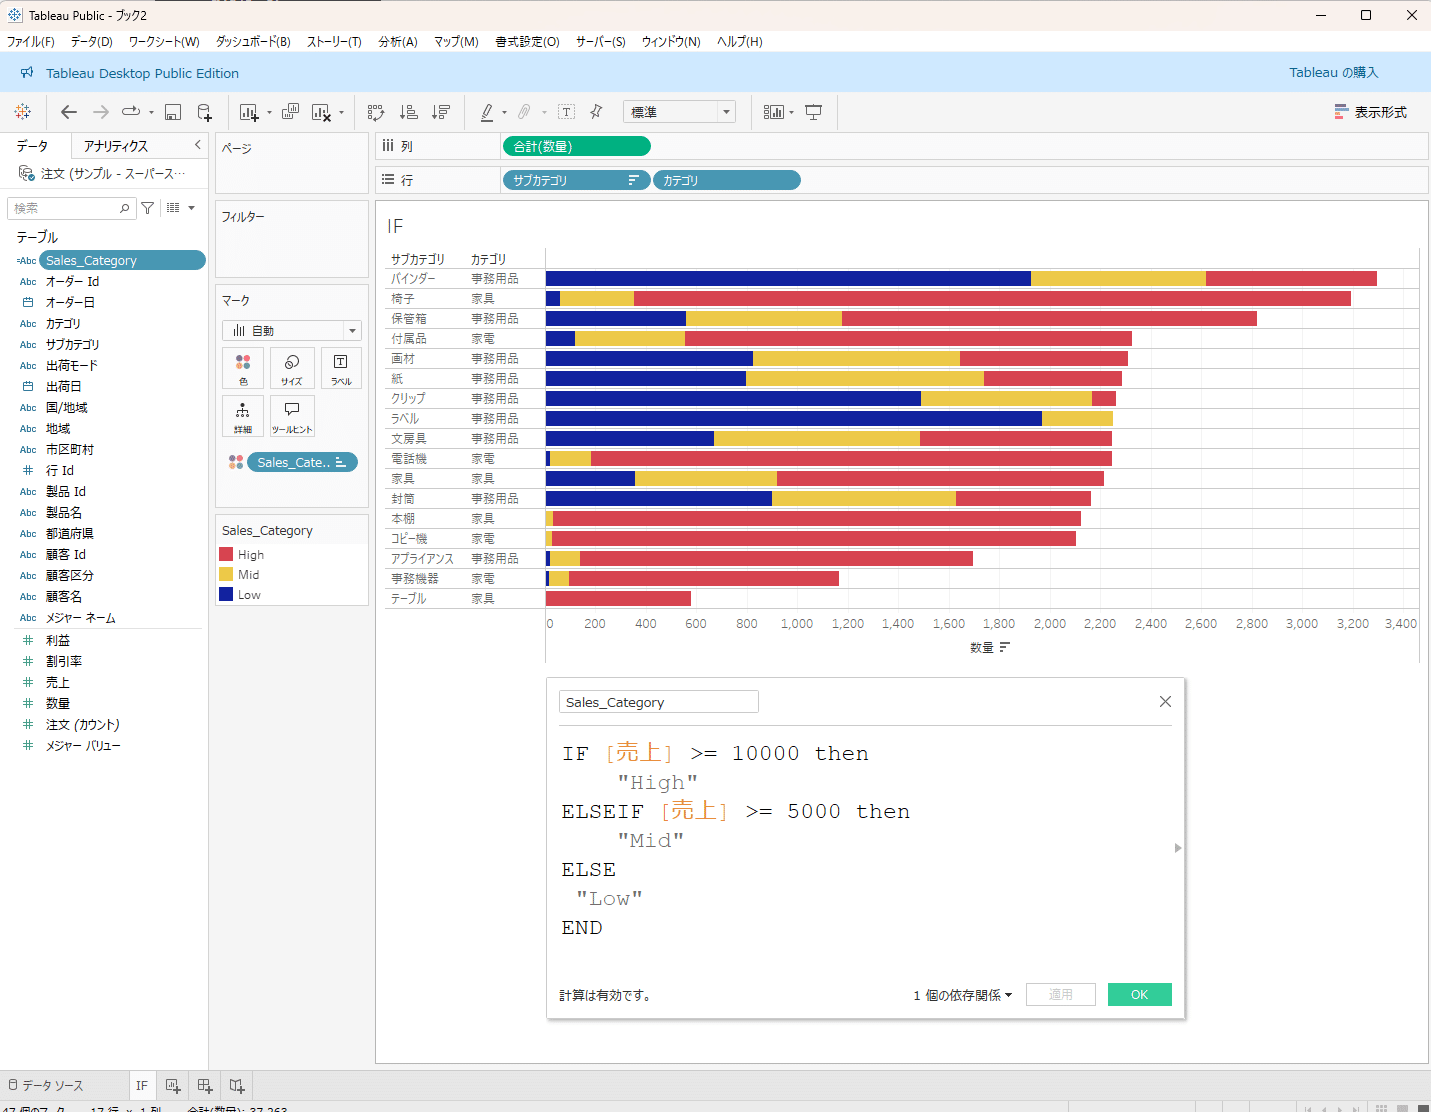Click the data pane search field
1431x1112 pixels.
click(x=71, y=208)
